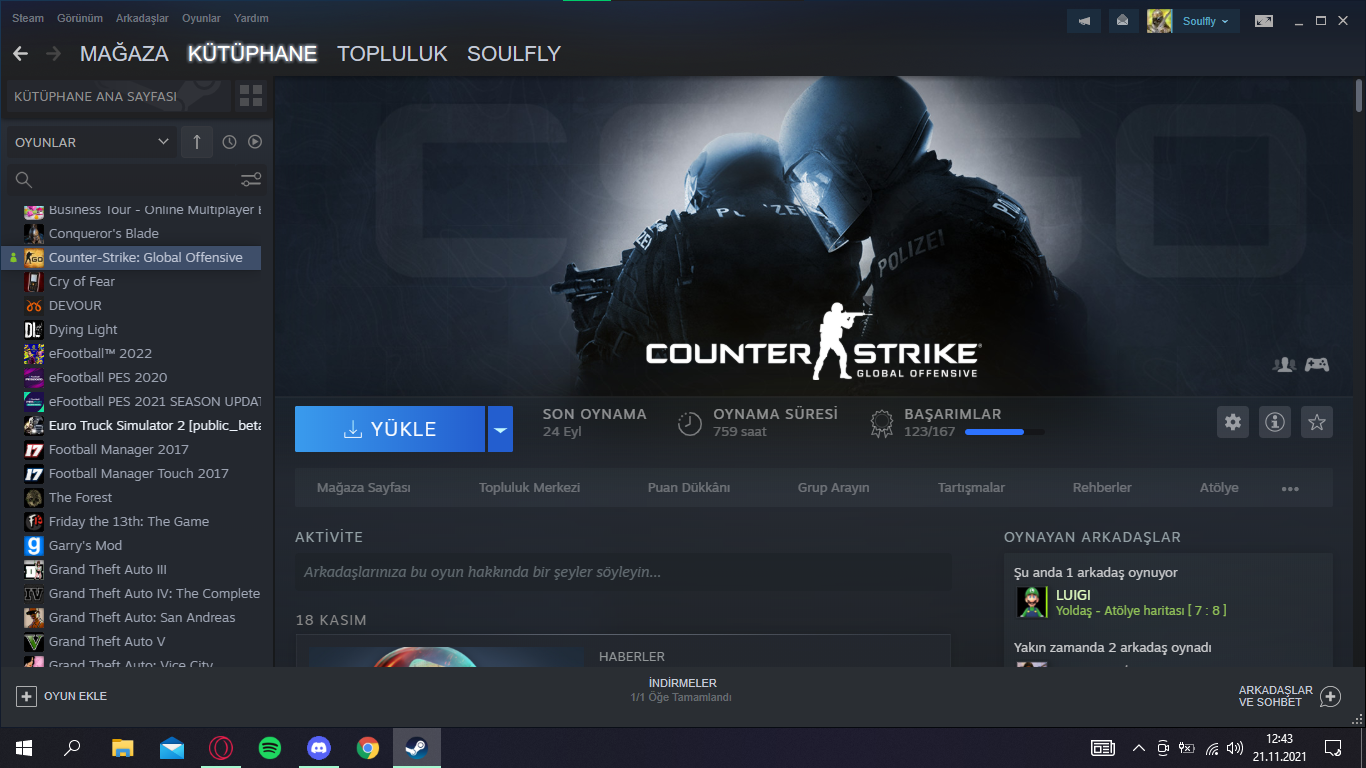Open Google Chrome from taskbar
The width and height of the screenshot is (1366, 768).
pyautogui.click(x=368, y=748)
